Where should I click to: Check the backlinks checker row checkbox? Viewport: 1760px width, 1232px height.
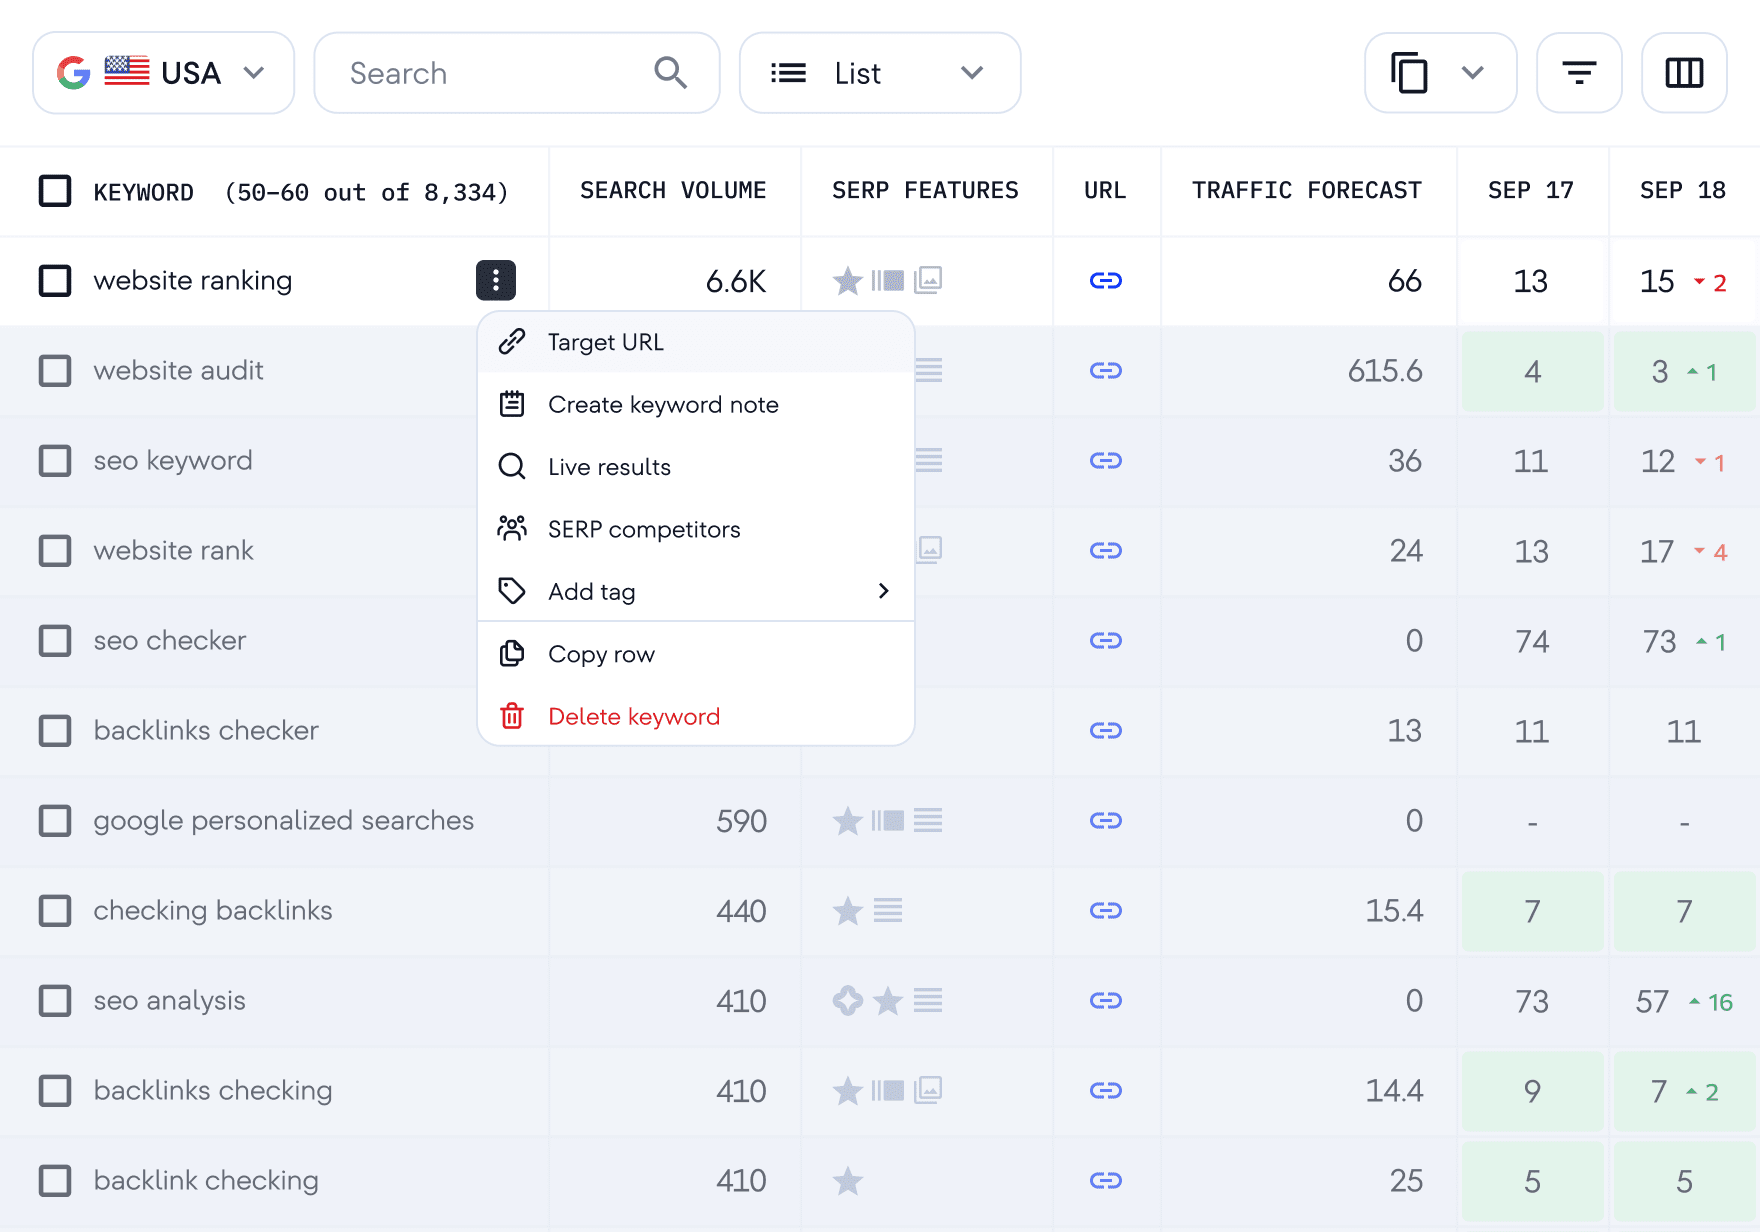(55, 731)
